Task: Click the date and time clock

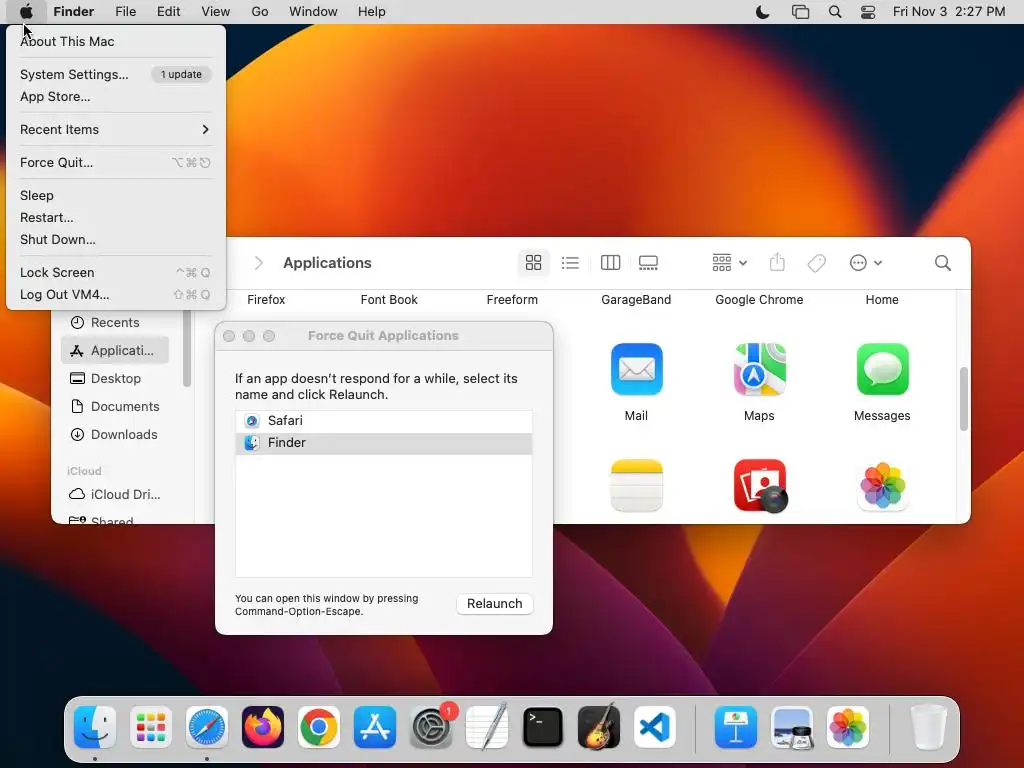Action: coord(949,12)
